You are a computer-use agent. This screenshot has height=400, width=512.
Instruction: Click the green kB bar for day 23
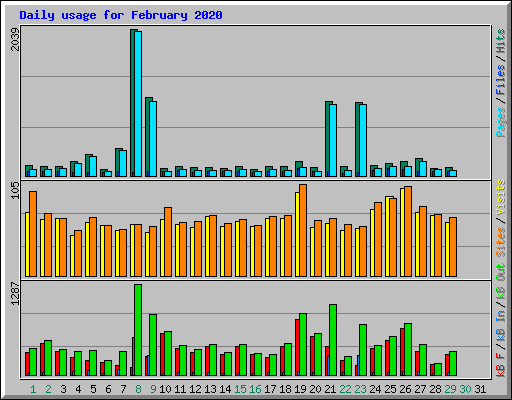tap(363, 350)
